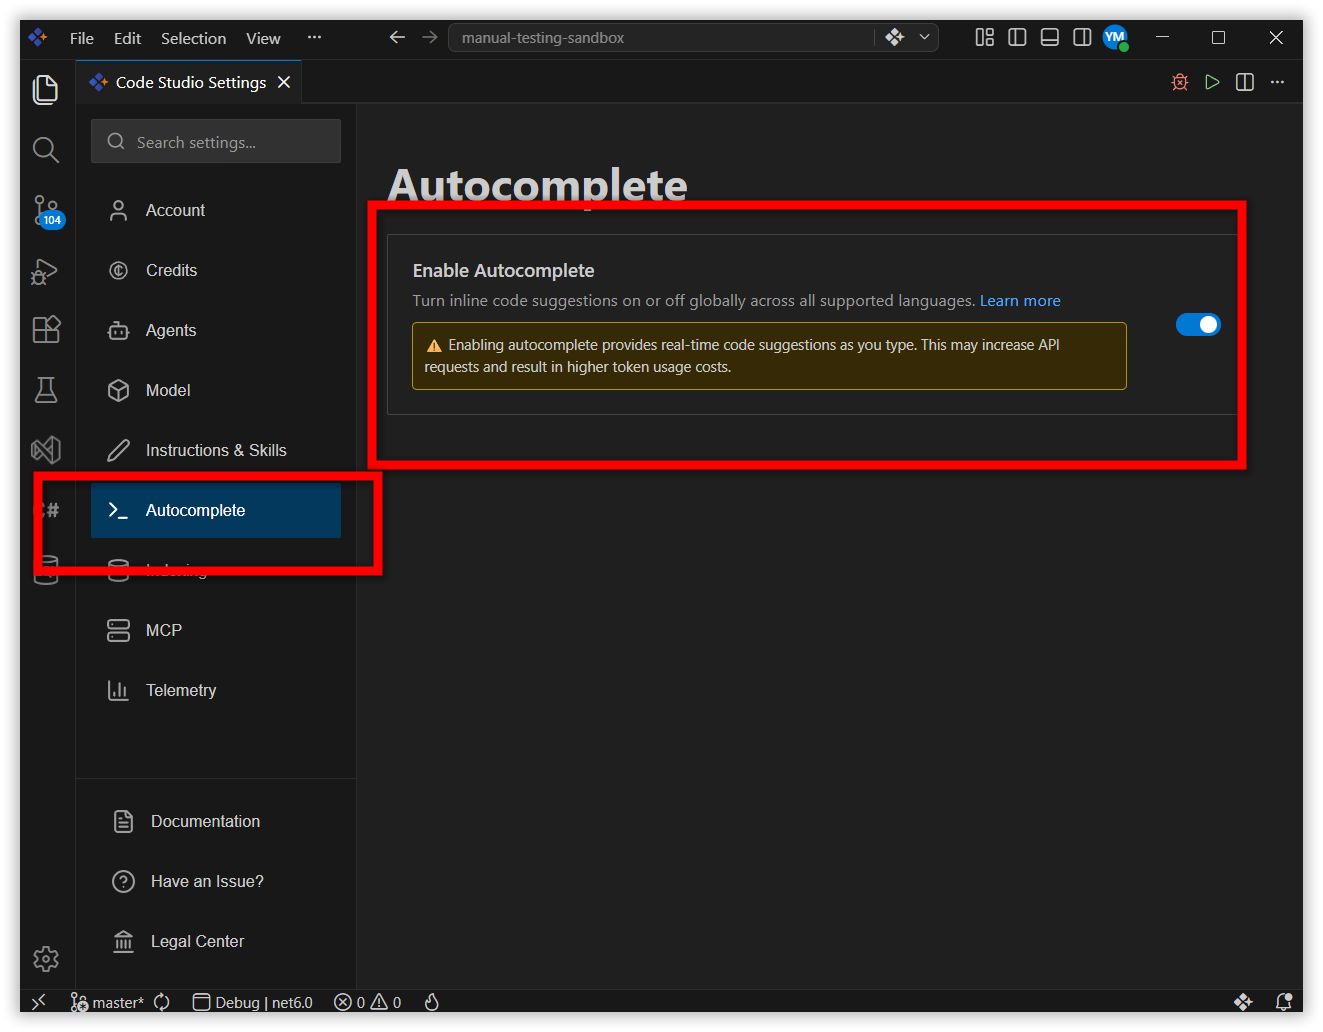Click the red debug bug icon in editor toolbar
The width and height of the screenshot is (1323, 1032).
click(x=1180, y=82)
